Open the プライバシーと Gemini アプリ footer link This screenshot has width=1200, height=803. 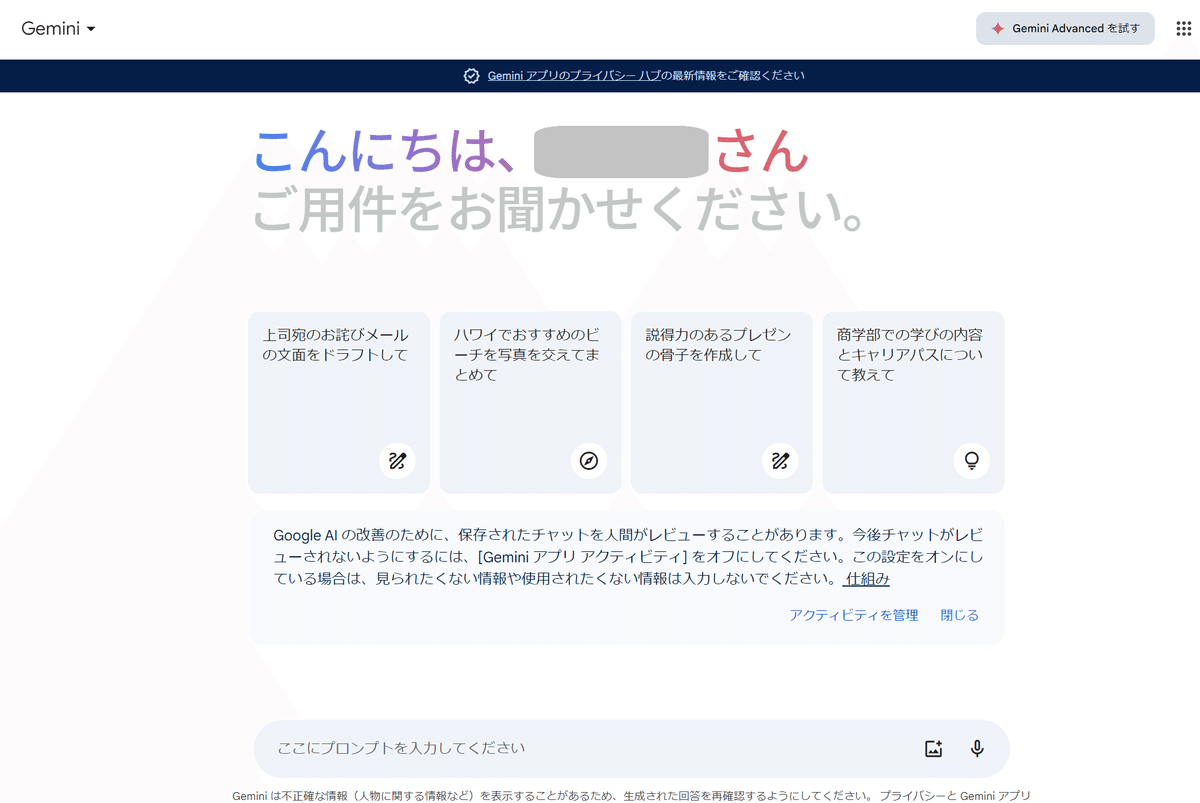954,796
